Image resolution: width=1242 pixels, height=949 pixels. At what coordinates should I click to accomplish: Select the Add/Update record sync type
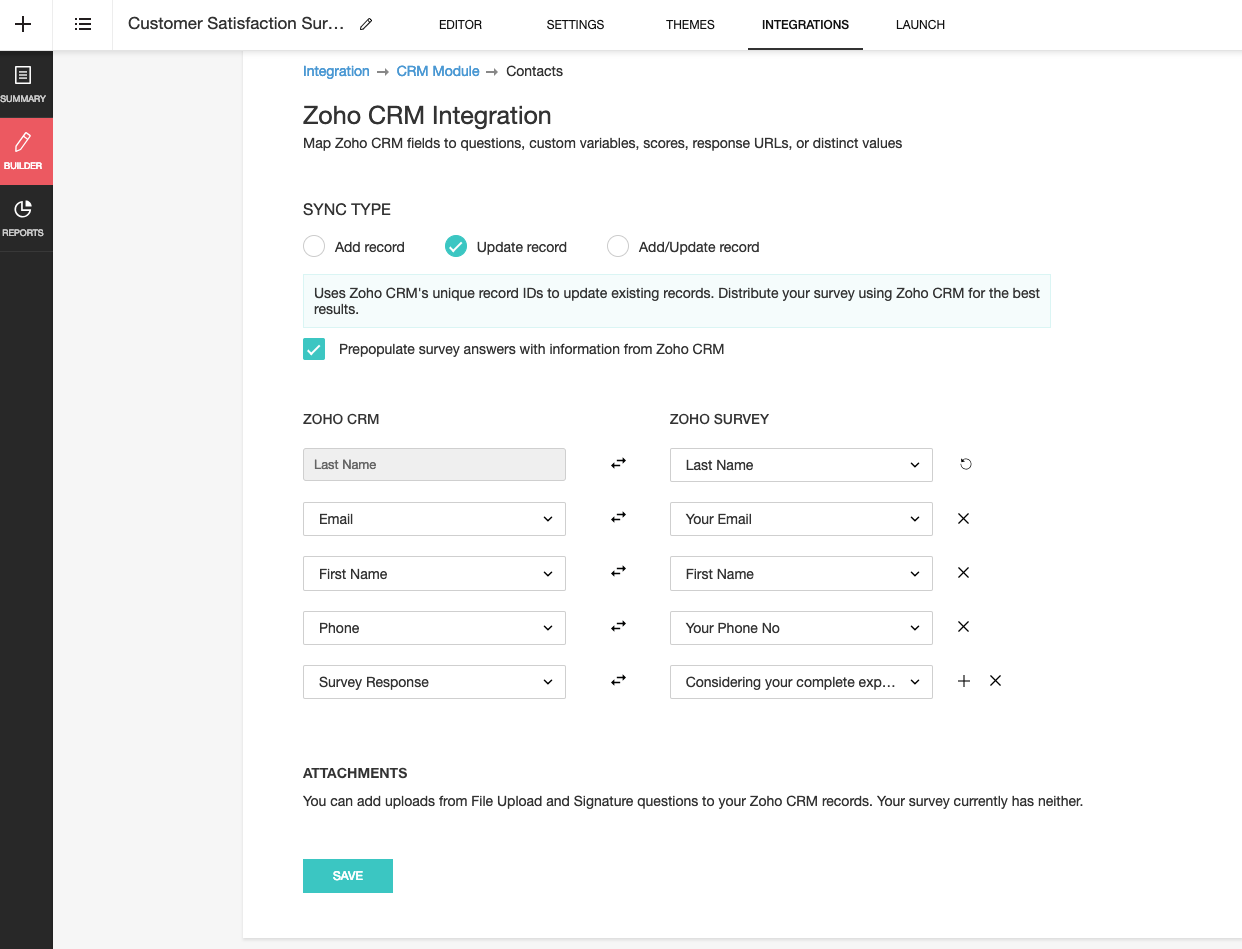coord(618,246)
